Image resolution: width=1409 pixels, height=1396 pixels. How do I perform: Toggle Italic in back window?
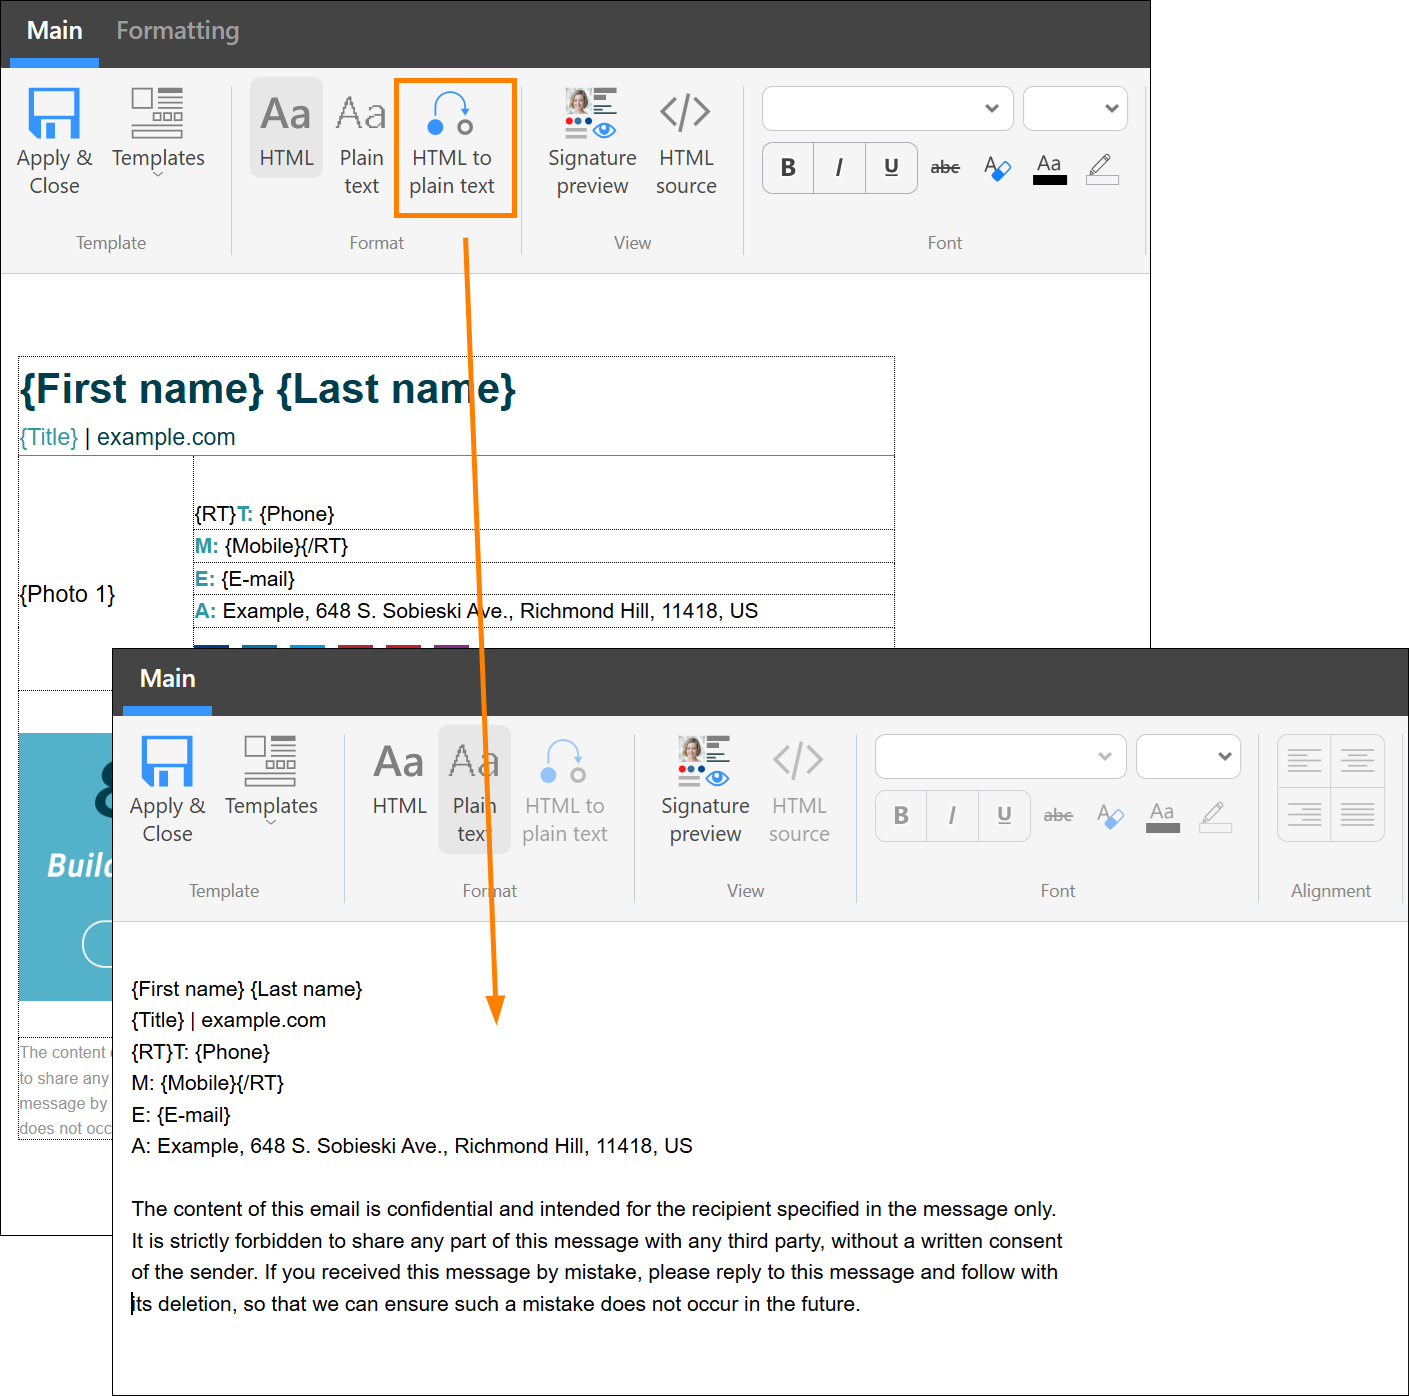tap(839, 167)
